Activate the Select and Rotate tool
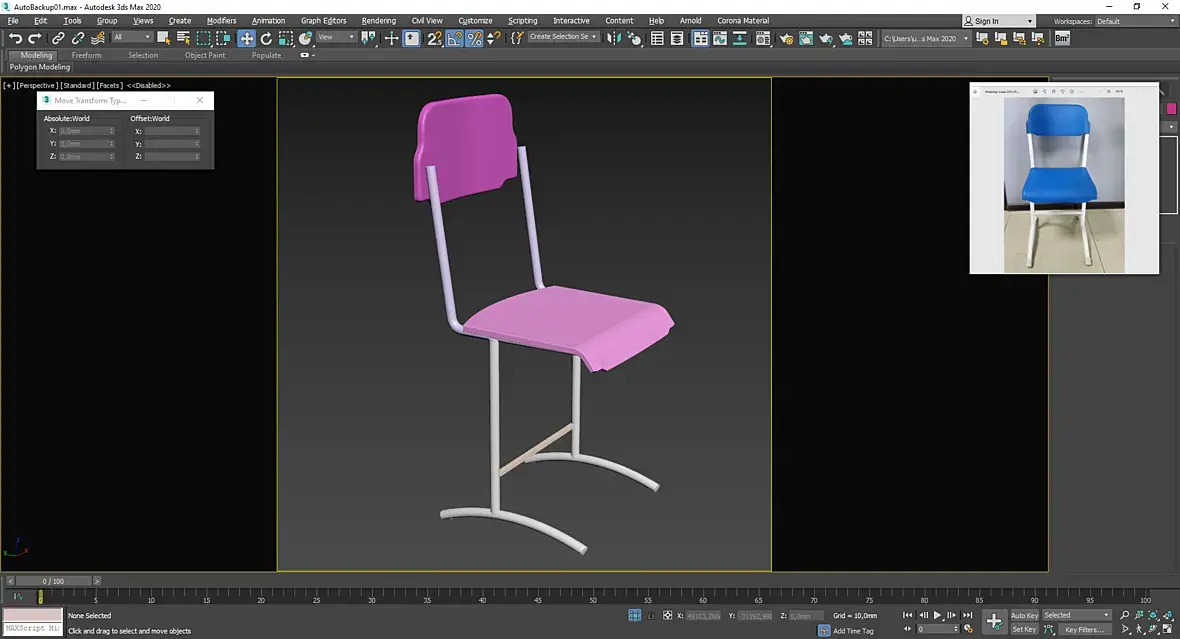Screen dimensions: 1180x639 (x=266, y=38)
